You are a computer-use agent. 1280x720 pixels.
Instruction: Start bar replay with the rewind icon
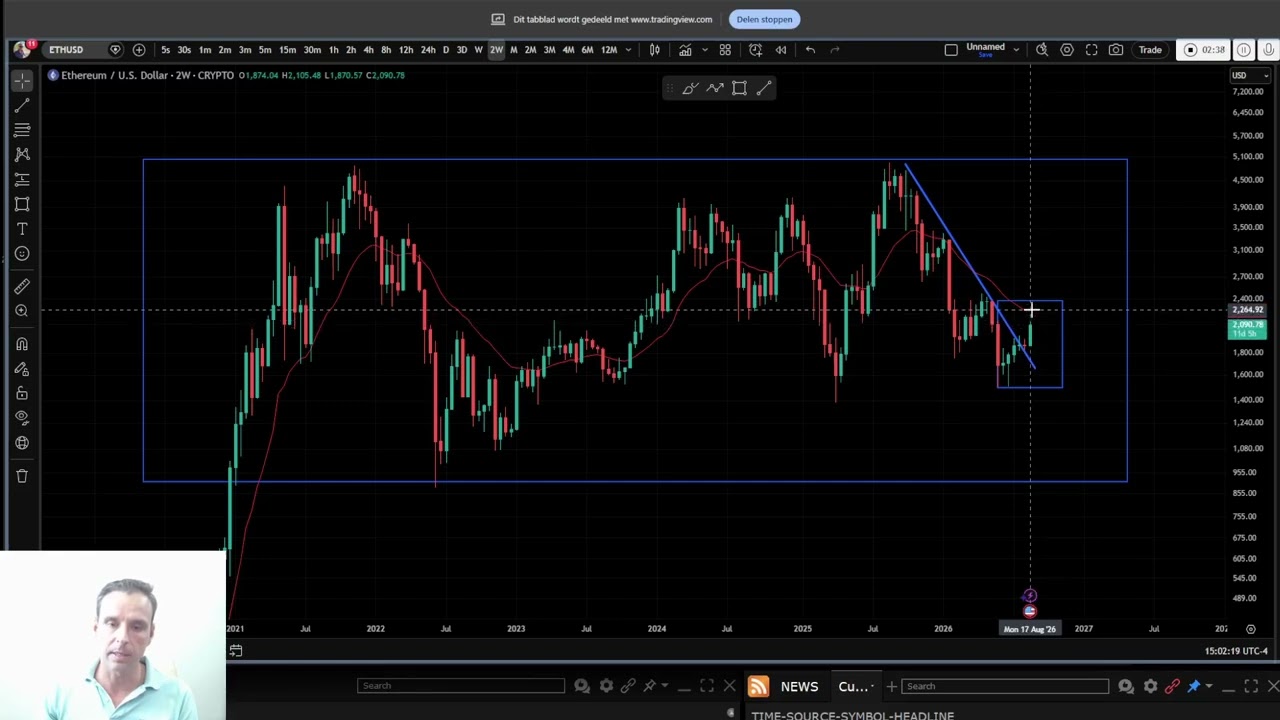coord(781,50)
